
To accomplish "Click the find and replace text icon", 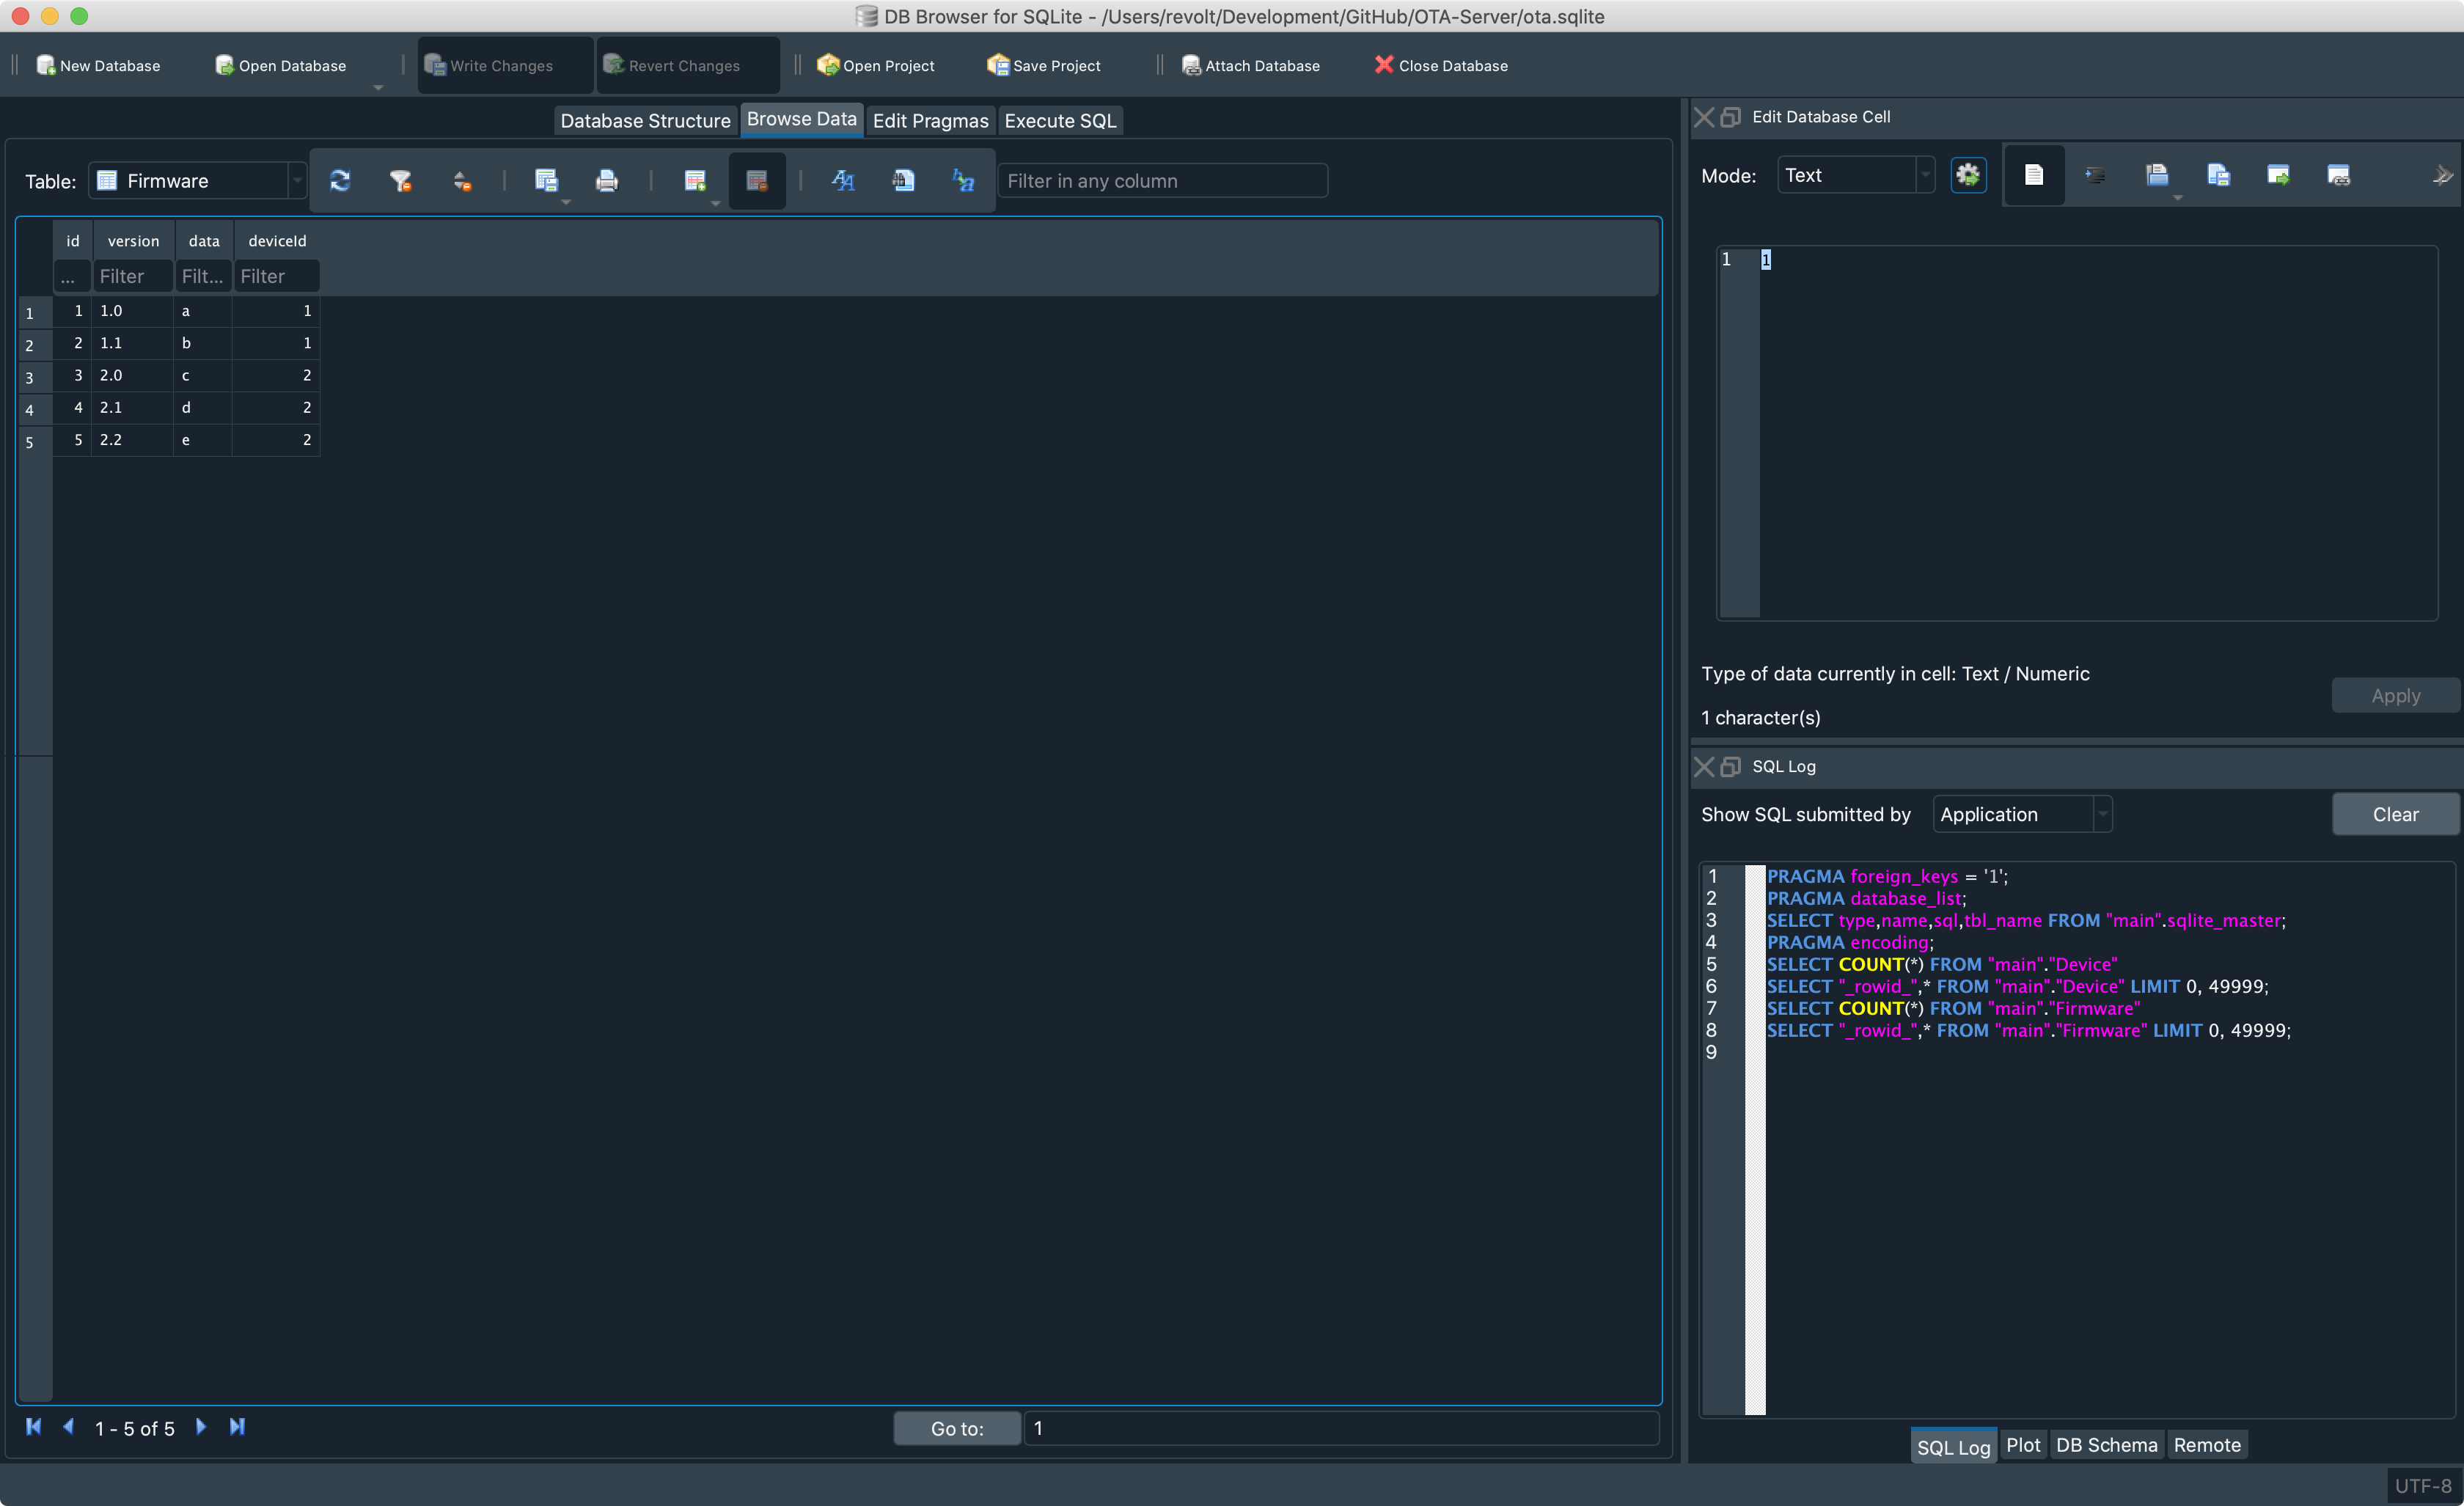I will (963, 181).
